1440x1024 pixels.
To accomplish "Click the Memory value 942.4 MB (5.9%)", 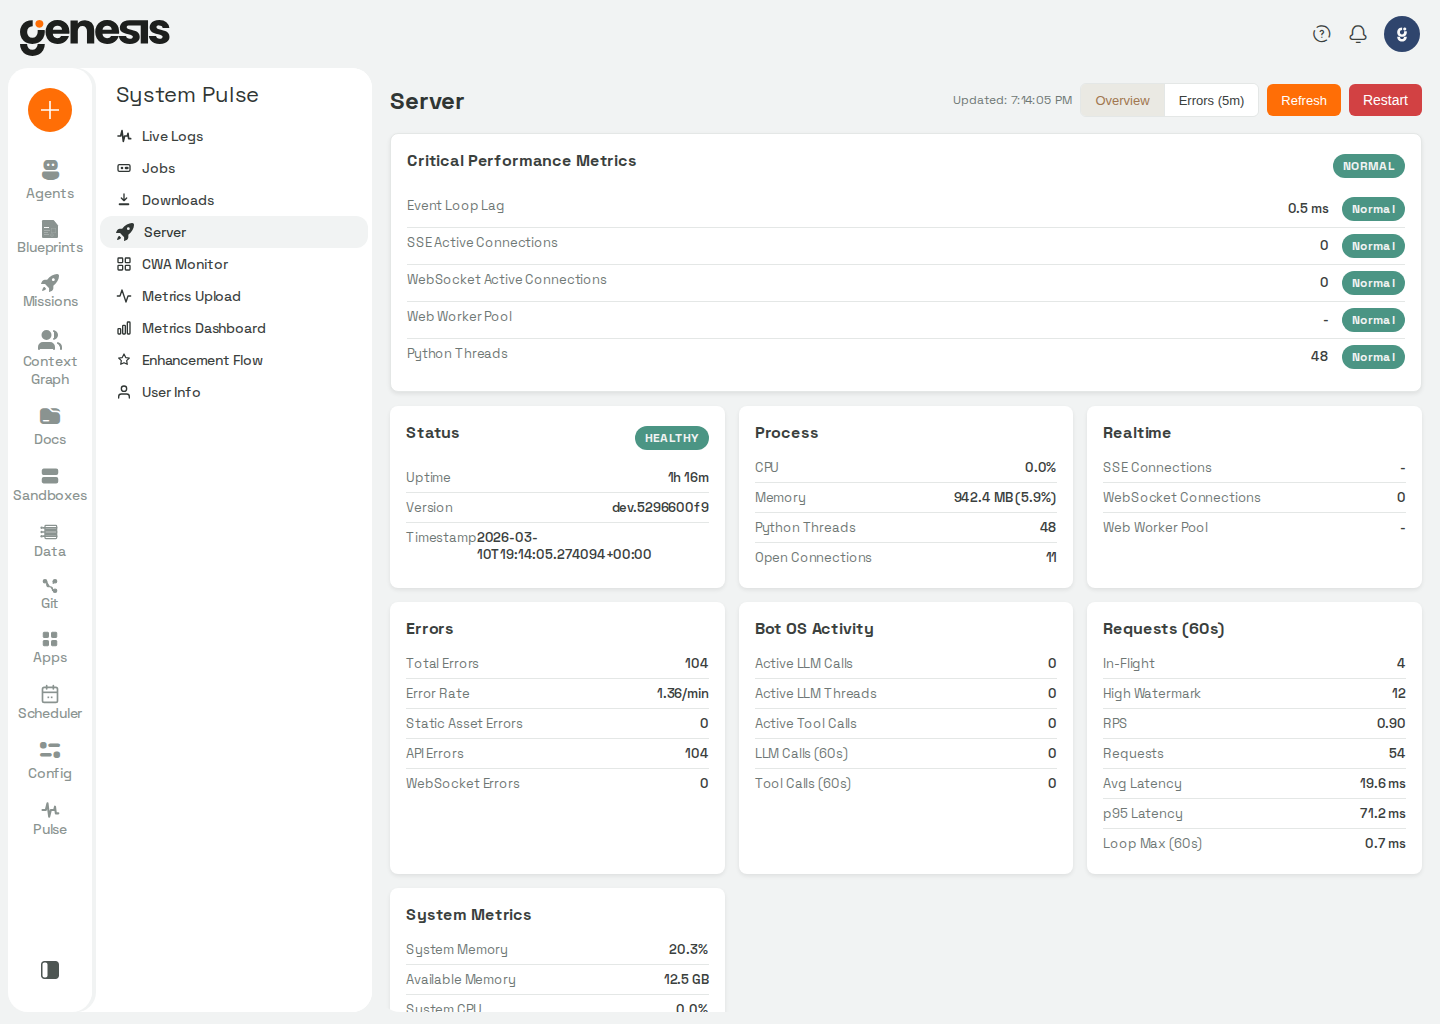I will 1004,497.
